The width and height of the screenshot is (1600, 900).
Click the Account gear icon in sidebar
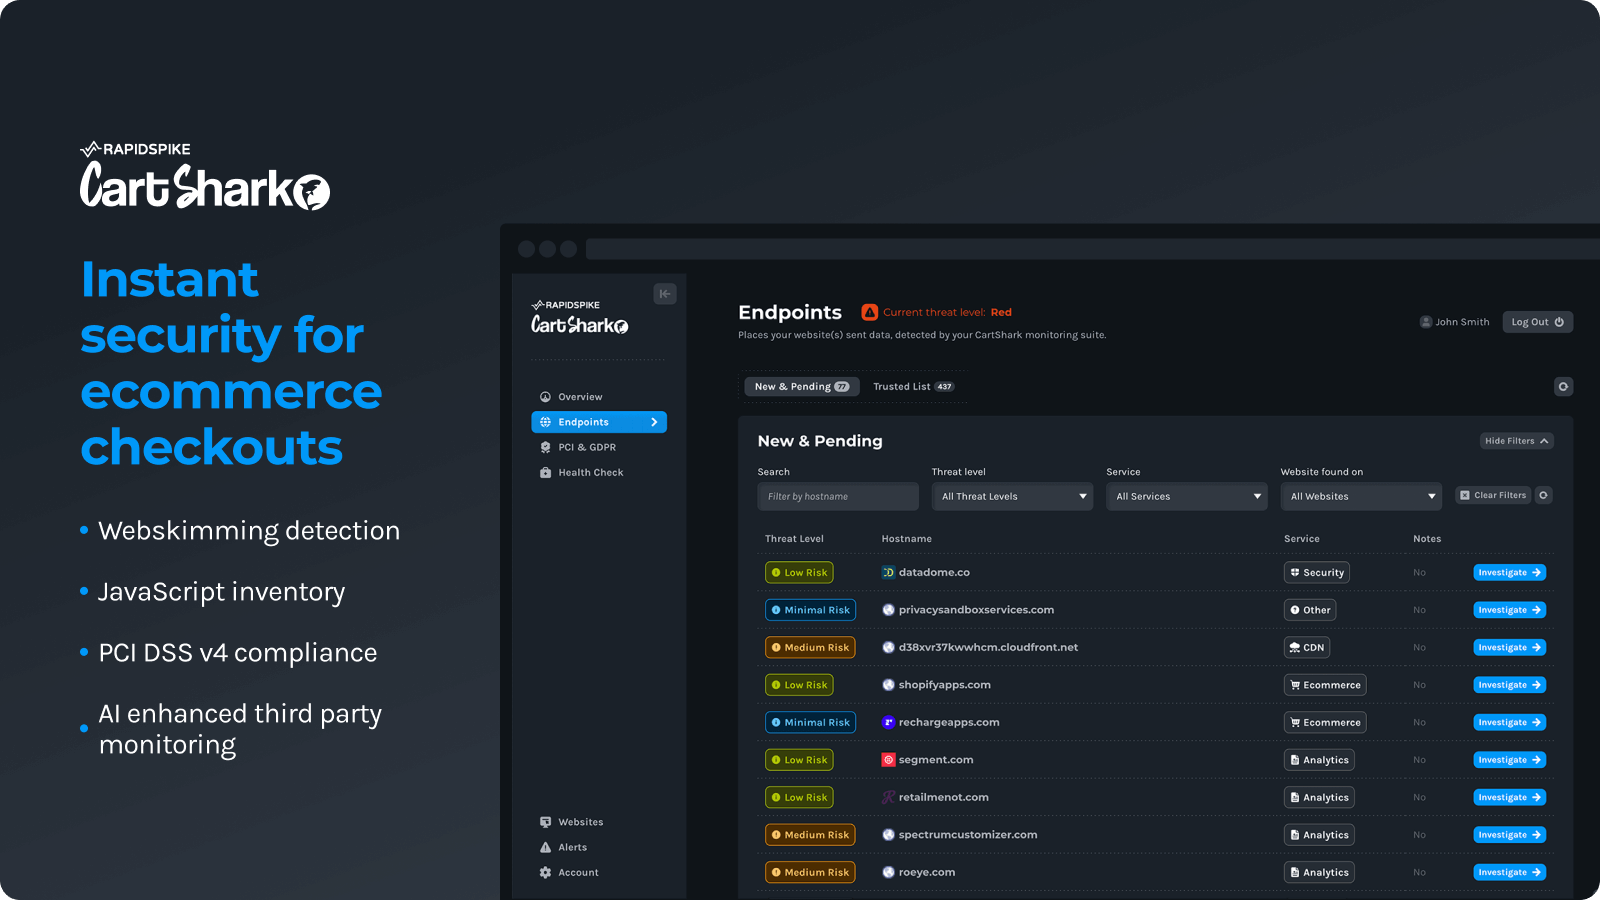tap(546, 873)
